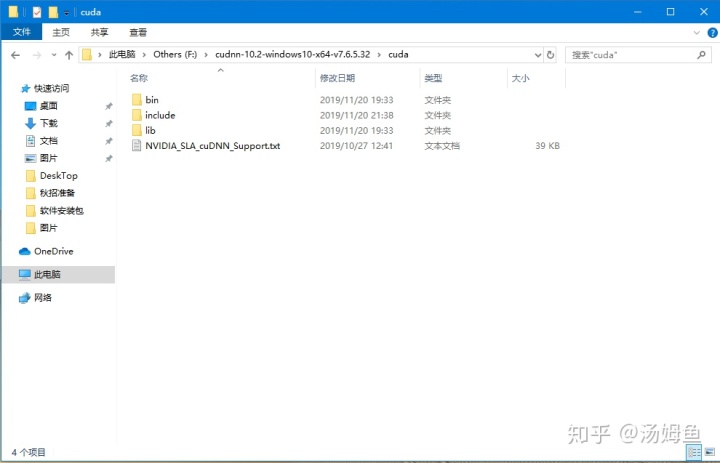Click 此电脑 in address breadcrumb
Screen dimensions: 720x463
point(122,54)
